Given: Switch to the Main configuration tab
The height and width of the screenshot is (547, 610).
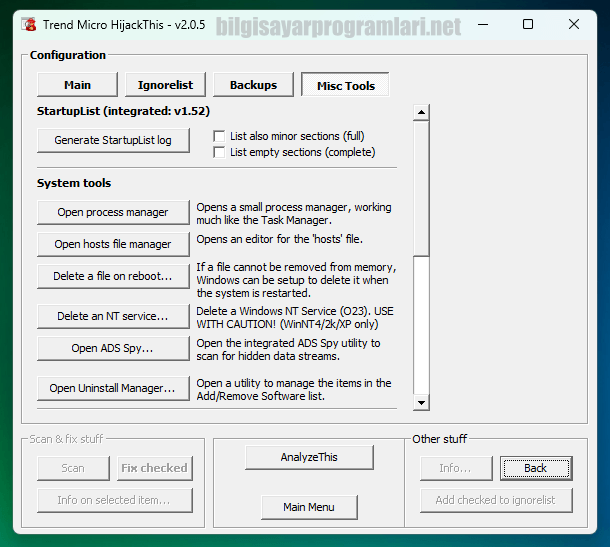Looking at the screenshot, I should pyautogui.click(x=77, y=85).
